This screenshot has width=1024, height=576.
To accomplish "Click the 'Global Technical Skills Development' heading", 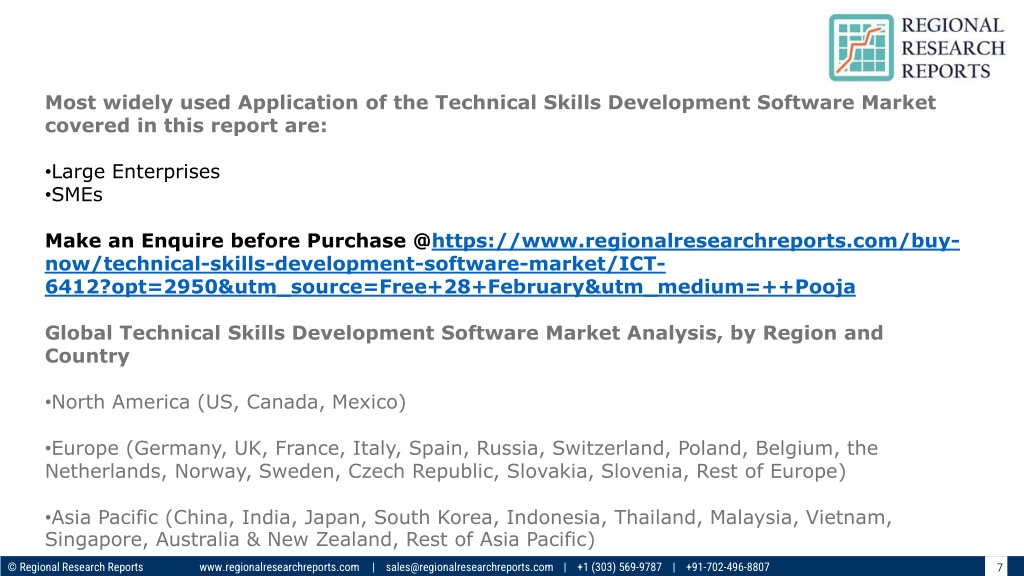I will click(464, 344).
